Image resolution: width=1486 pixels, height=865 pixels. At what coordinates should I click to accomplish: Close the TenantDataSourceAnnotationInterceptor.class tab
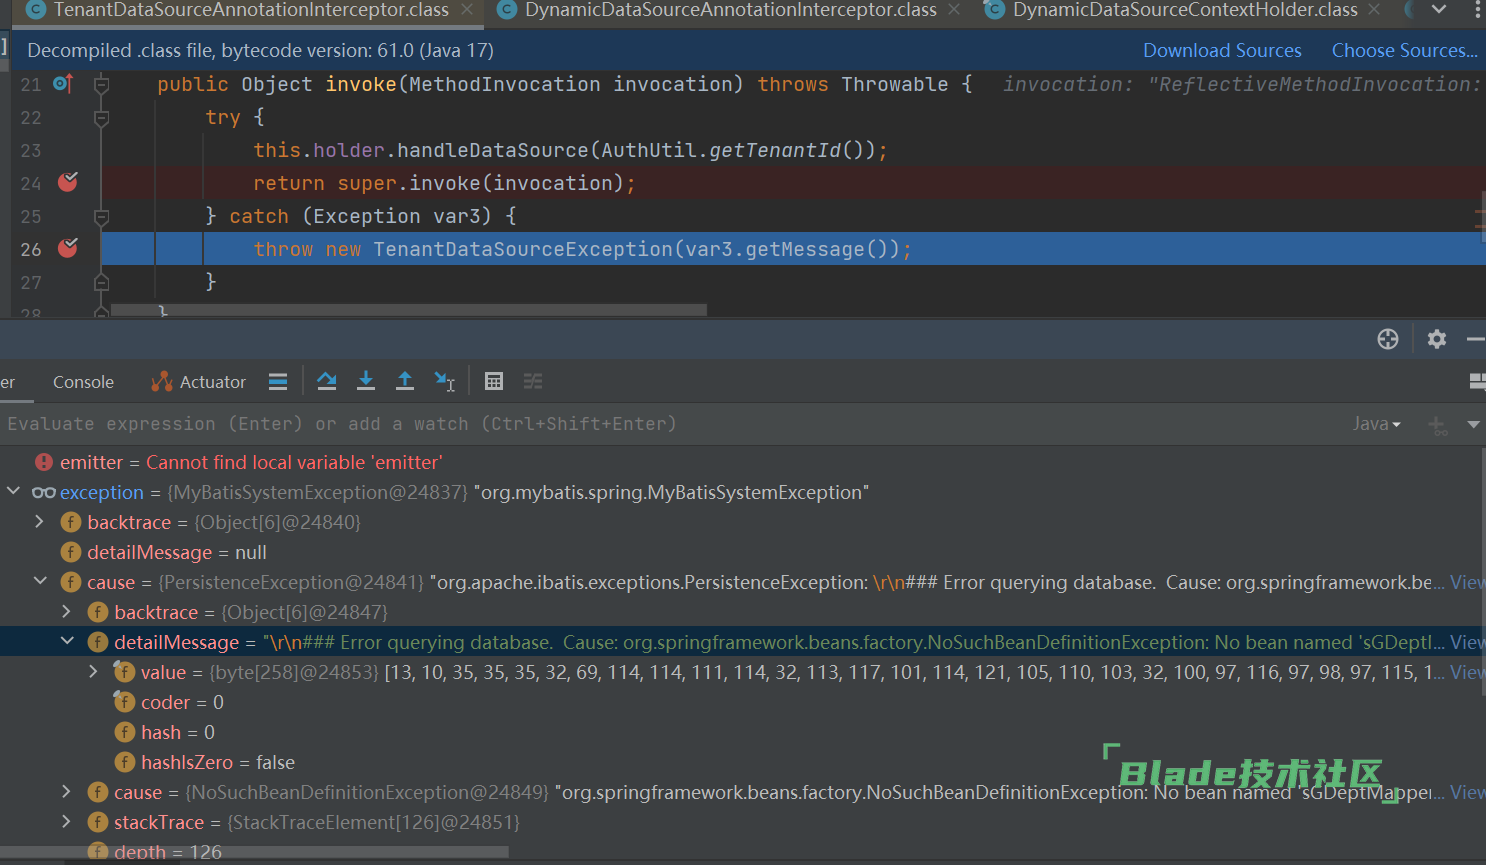[467, 10]
